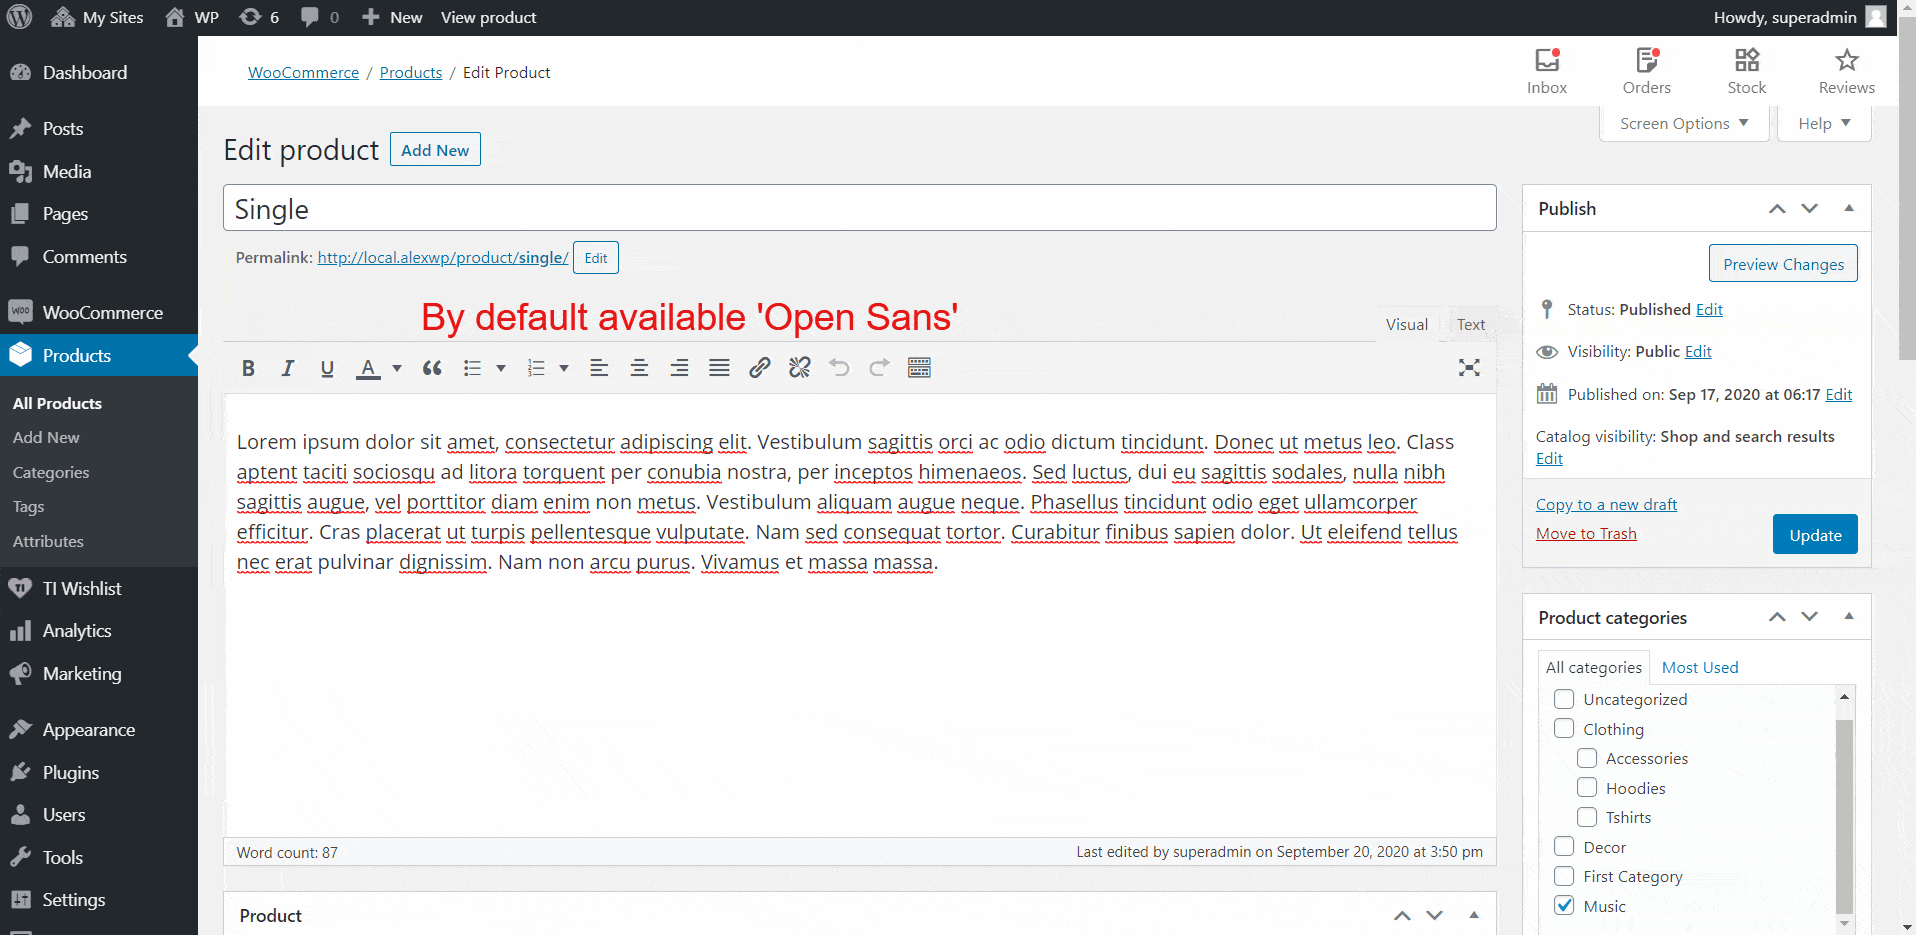Image resolution: width=1916 pixels, height=935 pixels.
Task: Switch to the Visual editor tab
Action: (x=1407, y=324)
